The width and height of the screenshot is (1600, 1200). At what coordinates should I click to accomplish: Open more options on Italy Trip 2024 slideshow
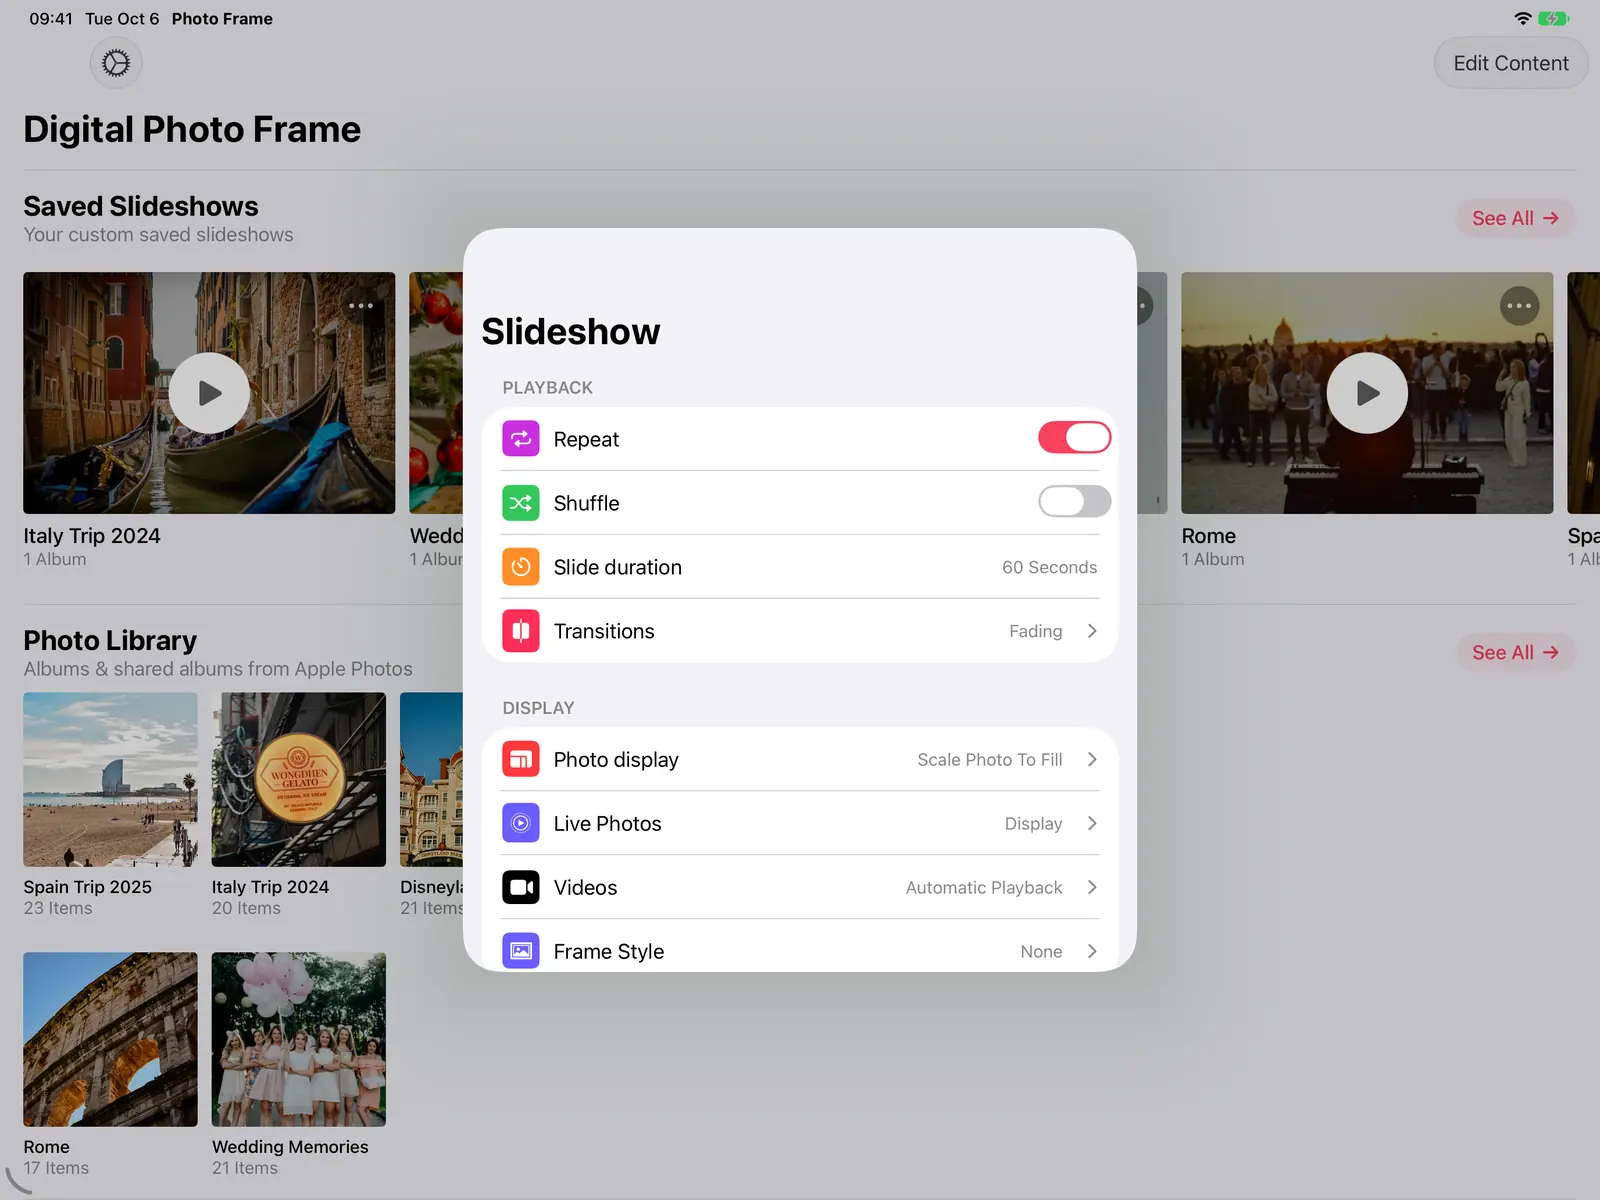pos(361,306)
